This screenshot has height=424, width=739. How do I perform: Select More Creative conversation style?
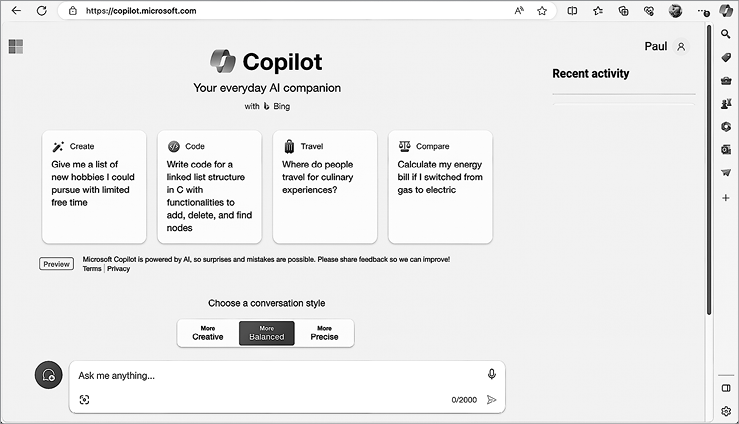[x=208, y=333]
